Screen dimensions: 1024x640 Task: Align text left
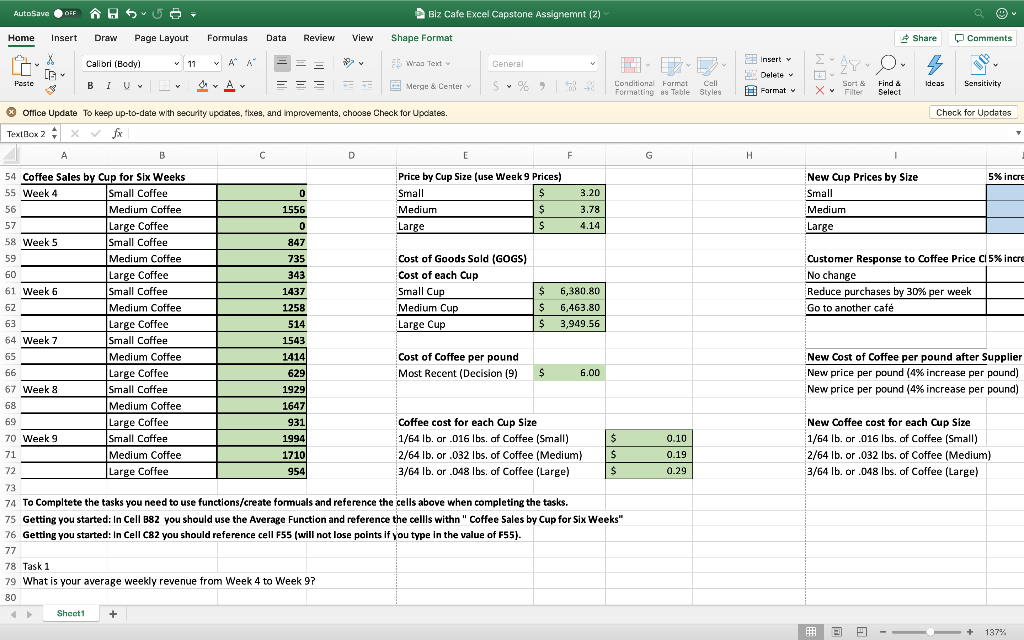click(x=282, y=85)
